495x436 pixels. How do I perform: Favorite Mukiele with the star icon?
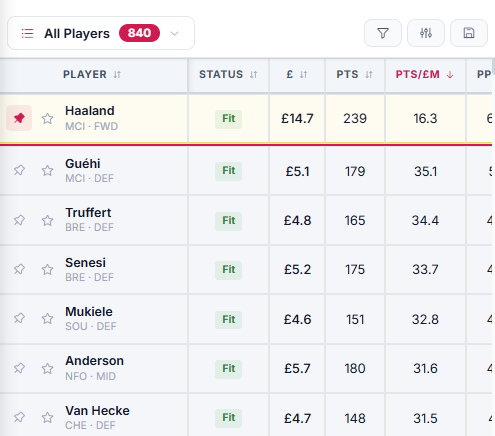(47, 319)
